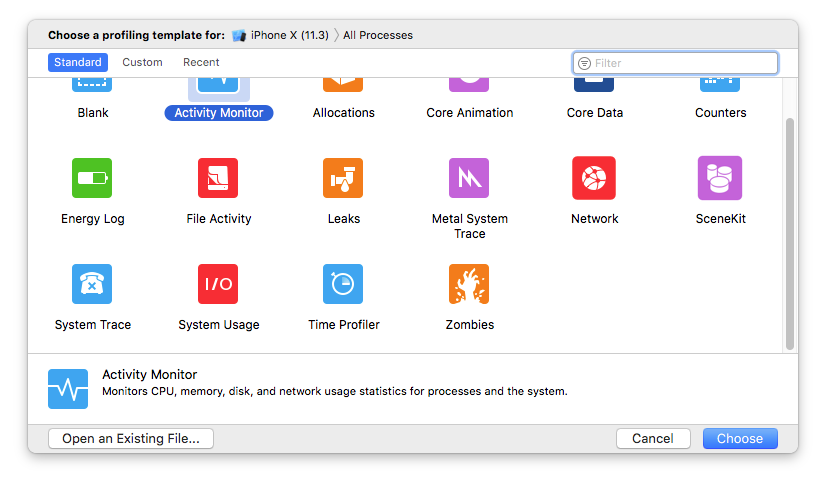
Task: Choose the File Activity icon
Action: [218, 178]
